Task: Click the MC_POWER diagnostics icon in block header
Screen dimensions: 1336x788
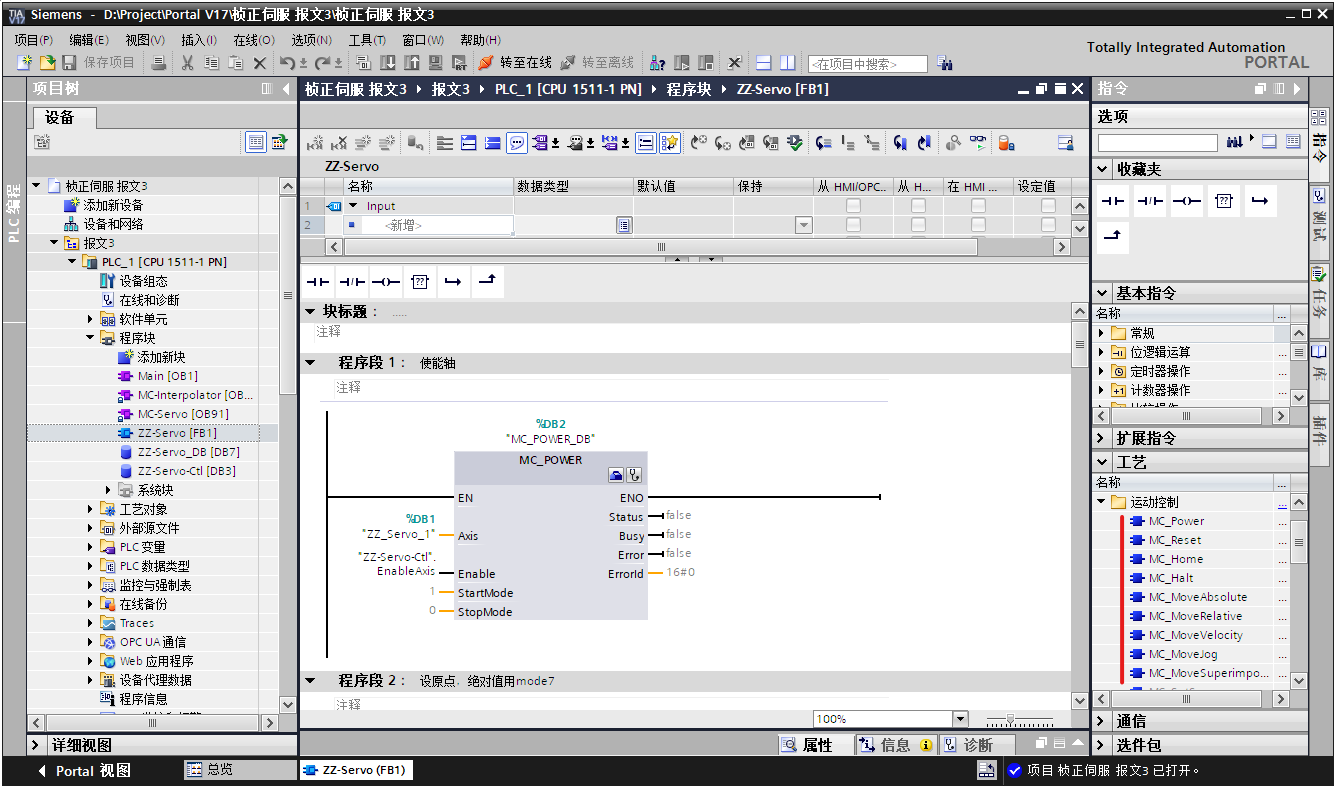Action: click(633, 476)
